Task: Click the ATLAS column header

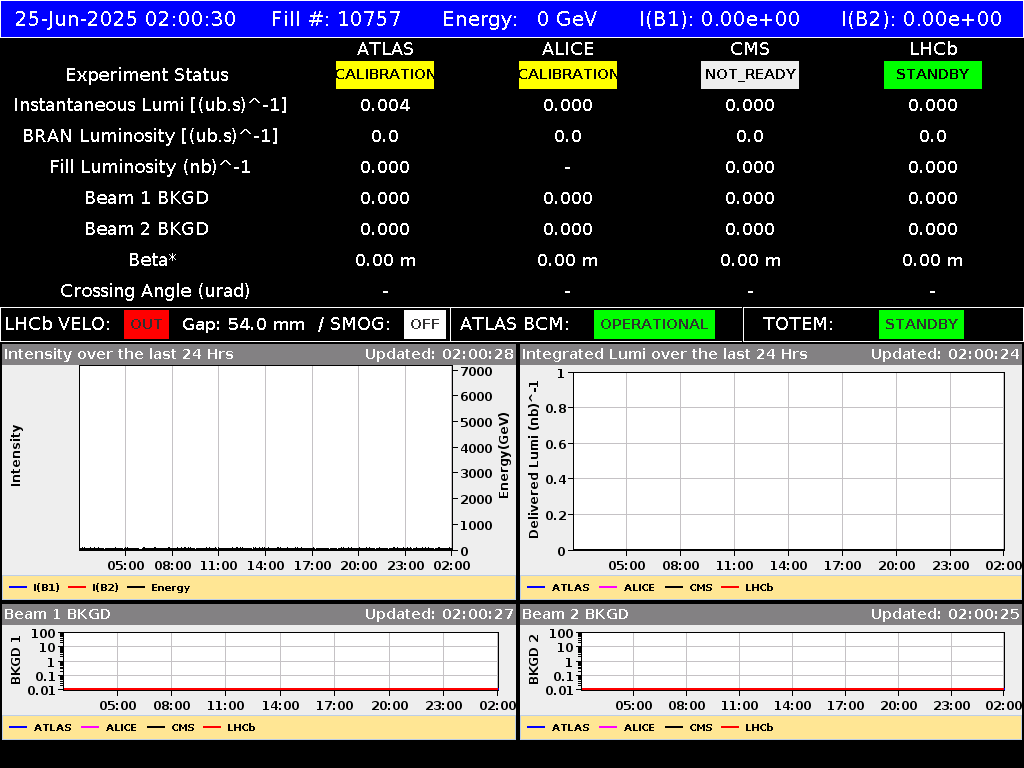Action: pos(385,49)
